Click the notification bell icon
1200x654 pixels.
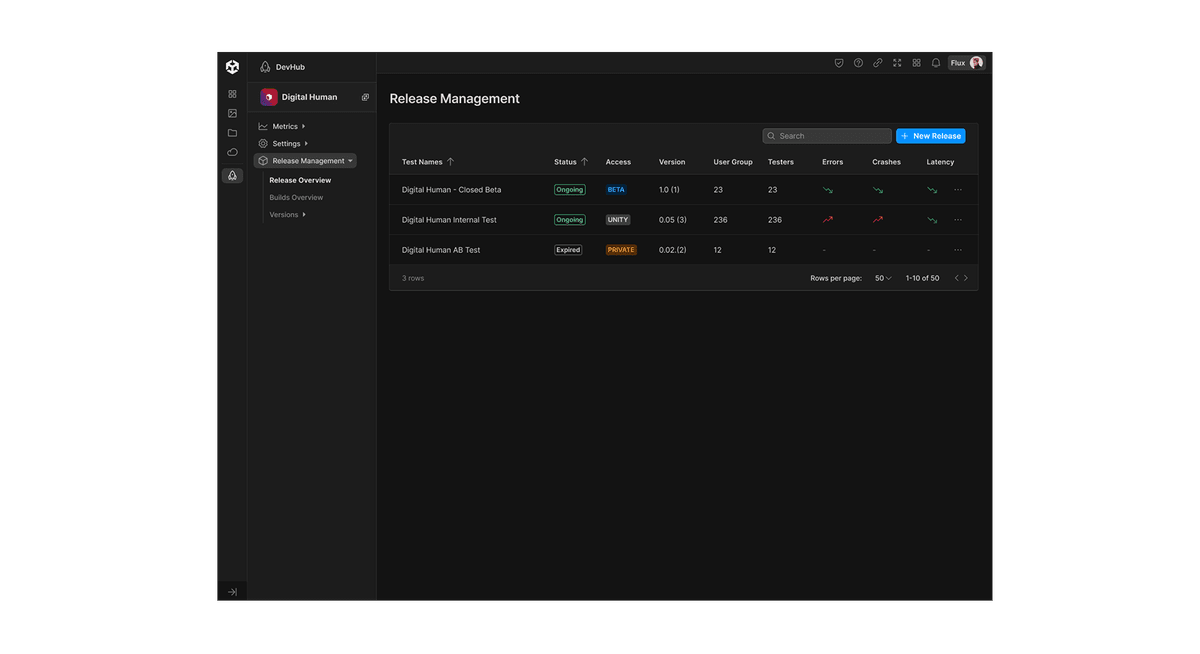936,63
